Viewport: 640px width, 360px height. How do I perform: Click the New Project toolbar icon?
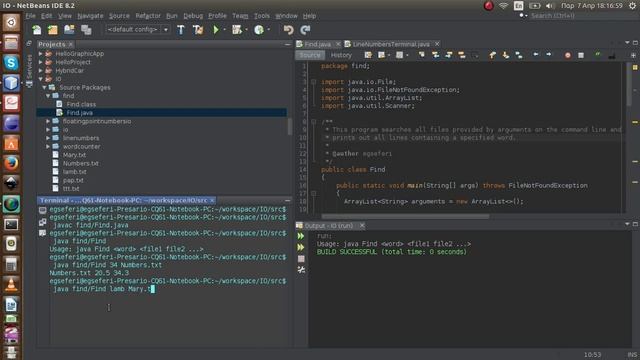(53, 30)
